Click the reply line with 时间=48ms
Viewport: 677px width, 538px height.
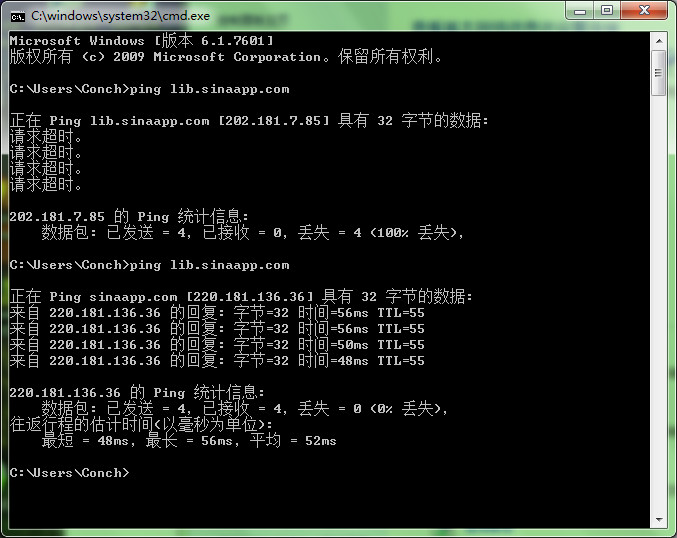pos(217,360)
